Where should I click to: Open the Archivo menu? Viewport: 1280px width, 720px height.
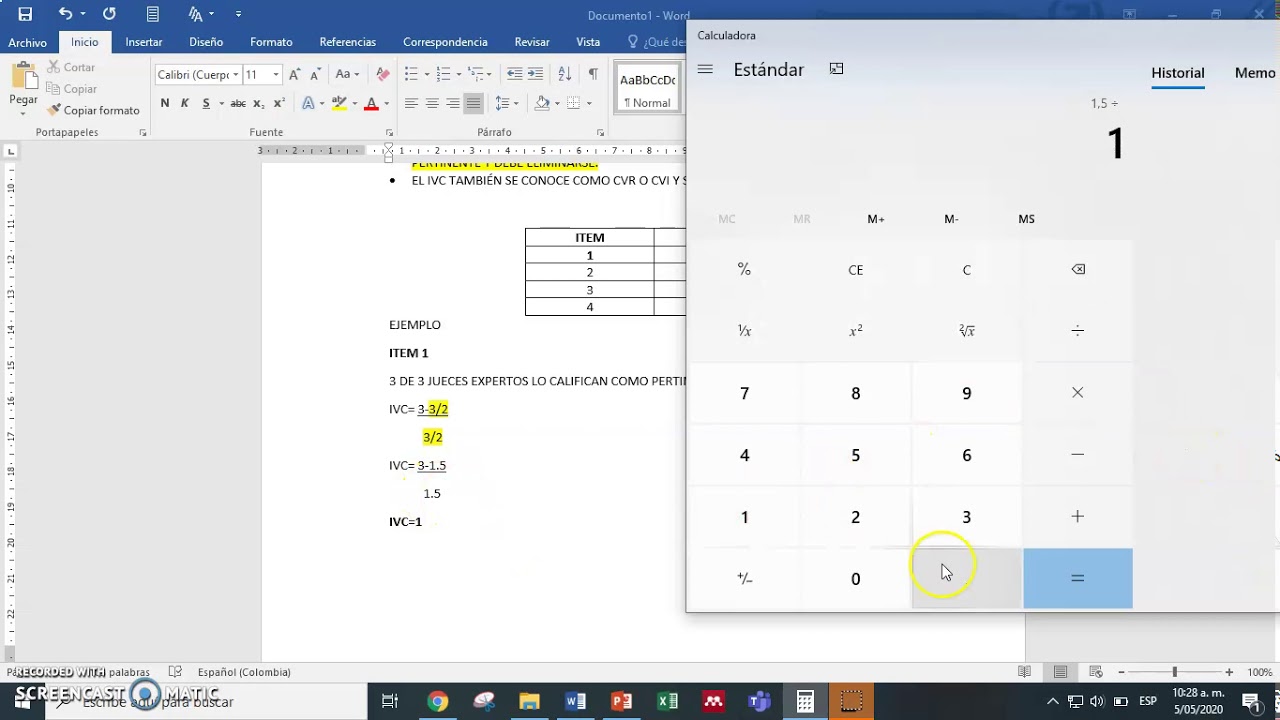(28, 42)
